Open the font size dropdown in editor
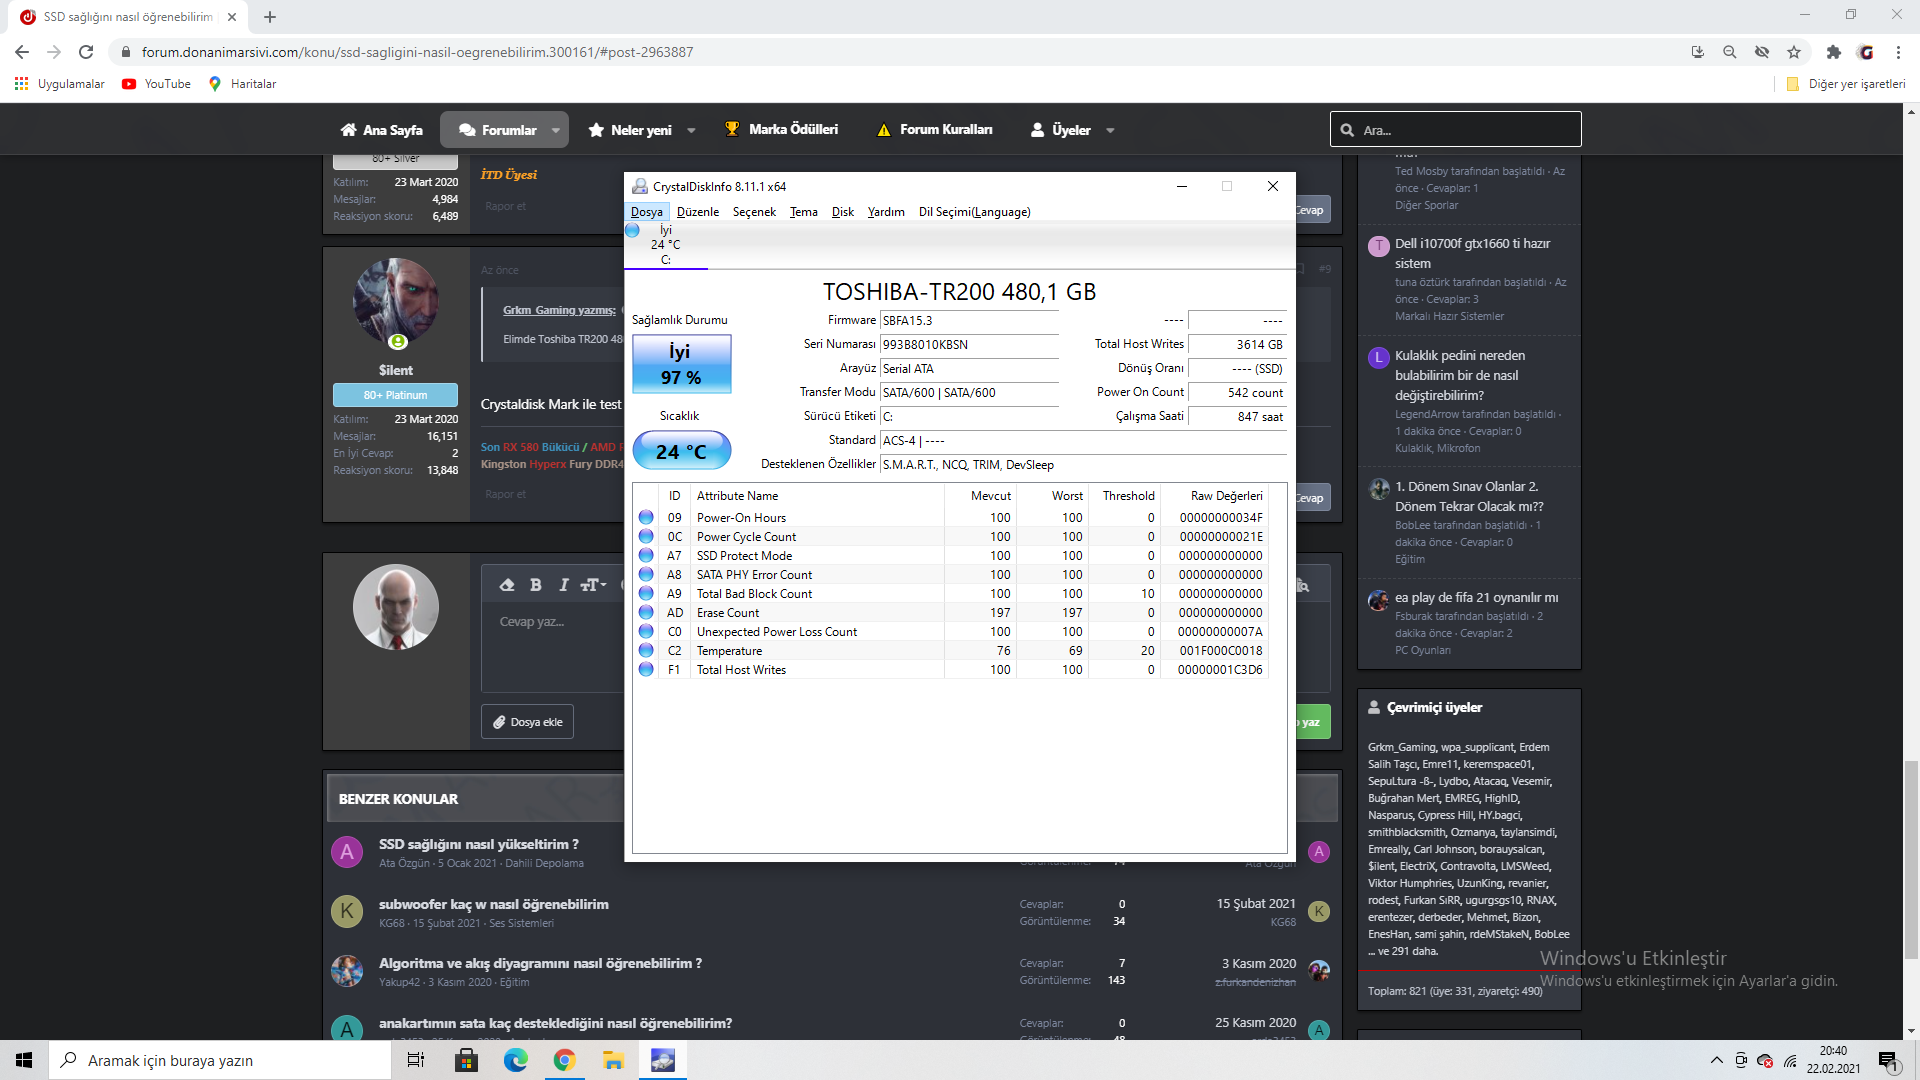 point(594,585)
